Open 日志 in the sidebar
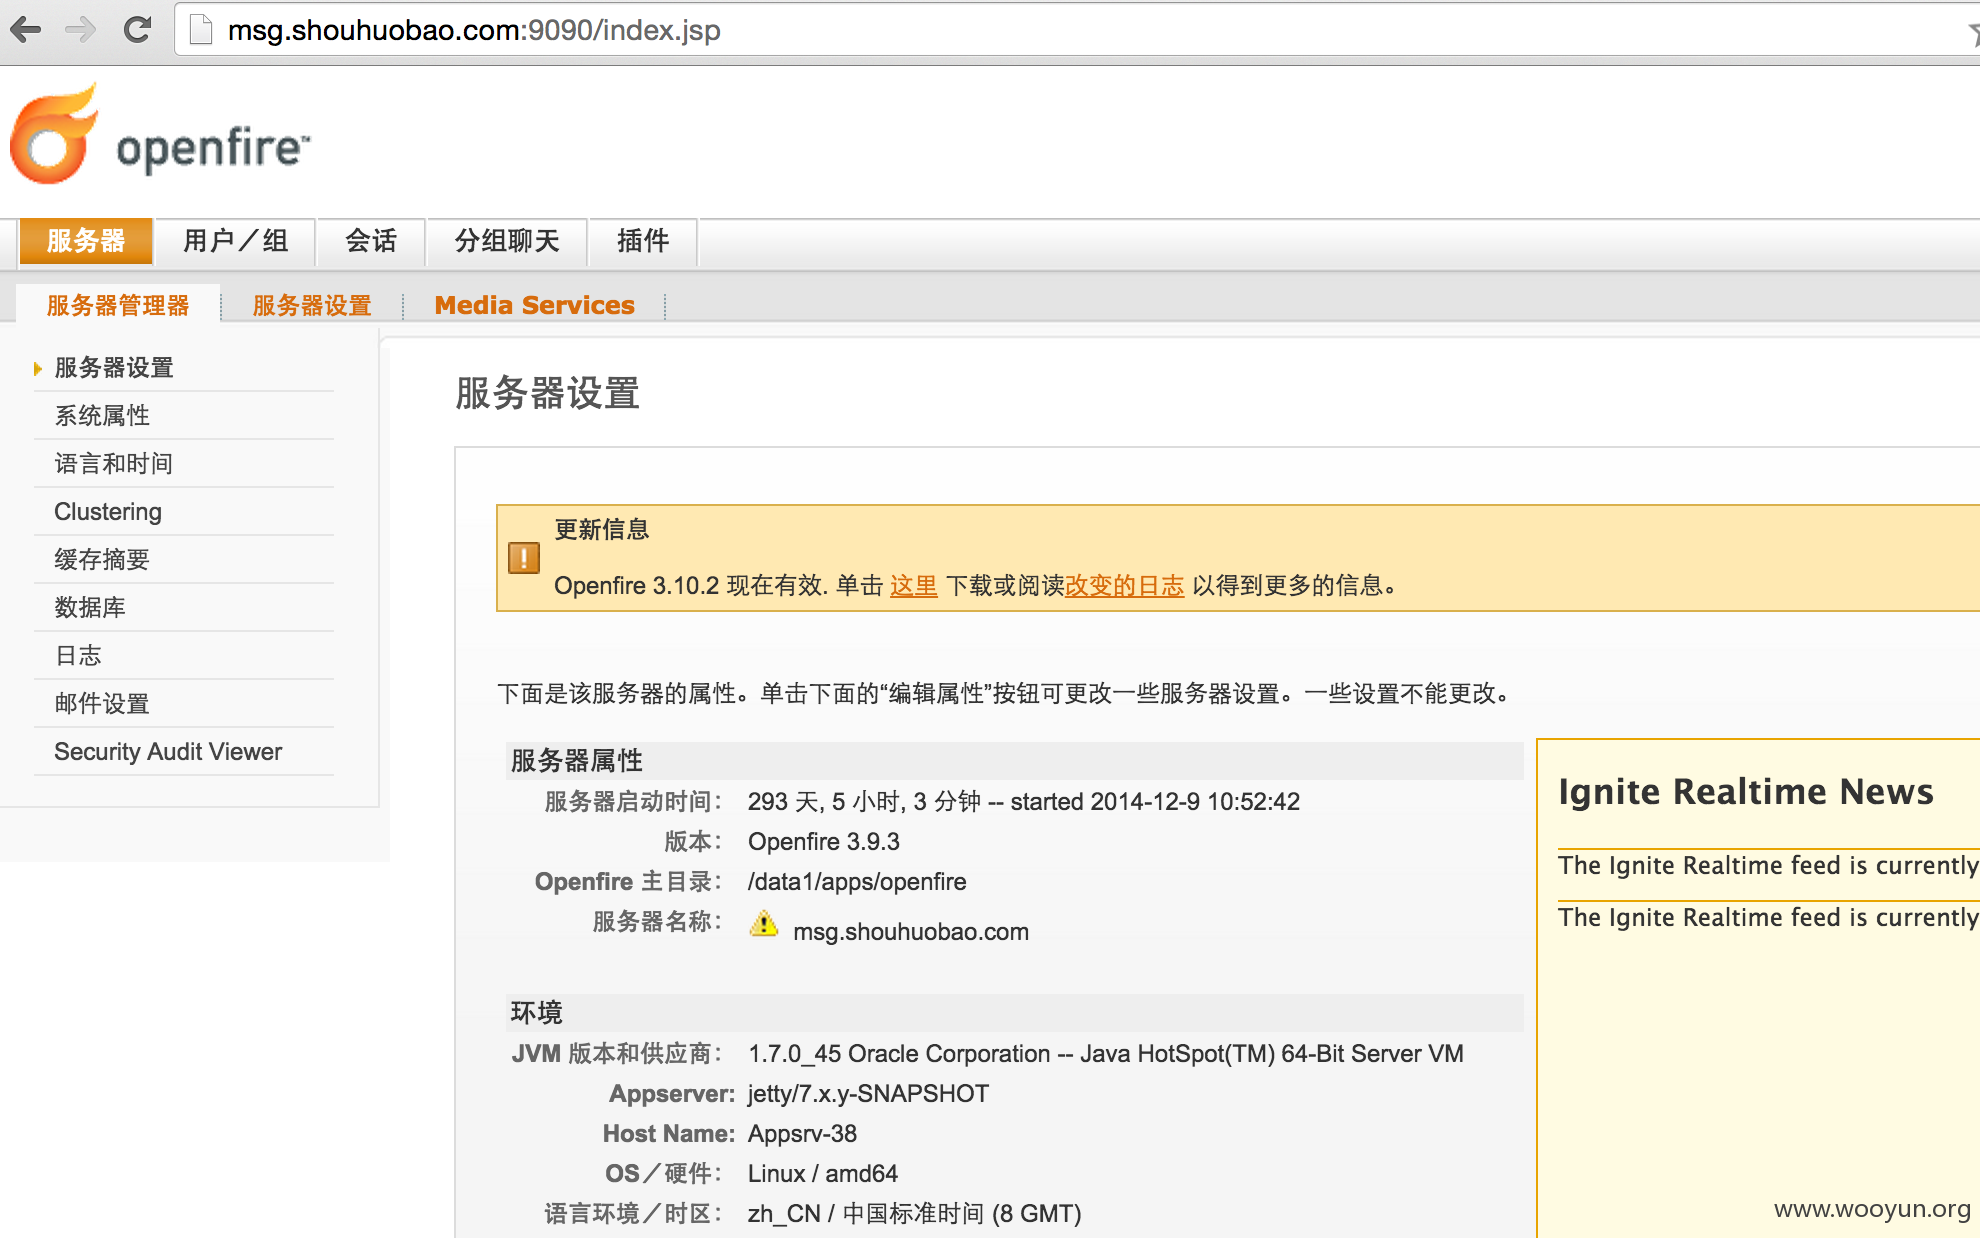The height and width of the screenshot is (1238, 1980). coord(78,656)
